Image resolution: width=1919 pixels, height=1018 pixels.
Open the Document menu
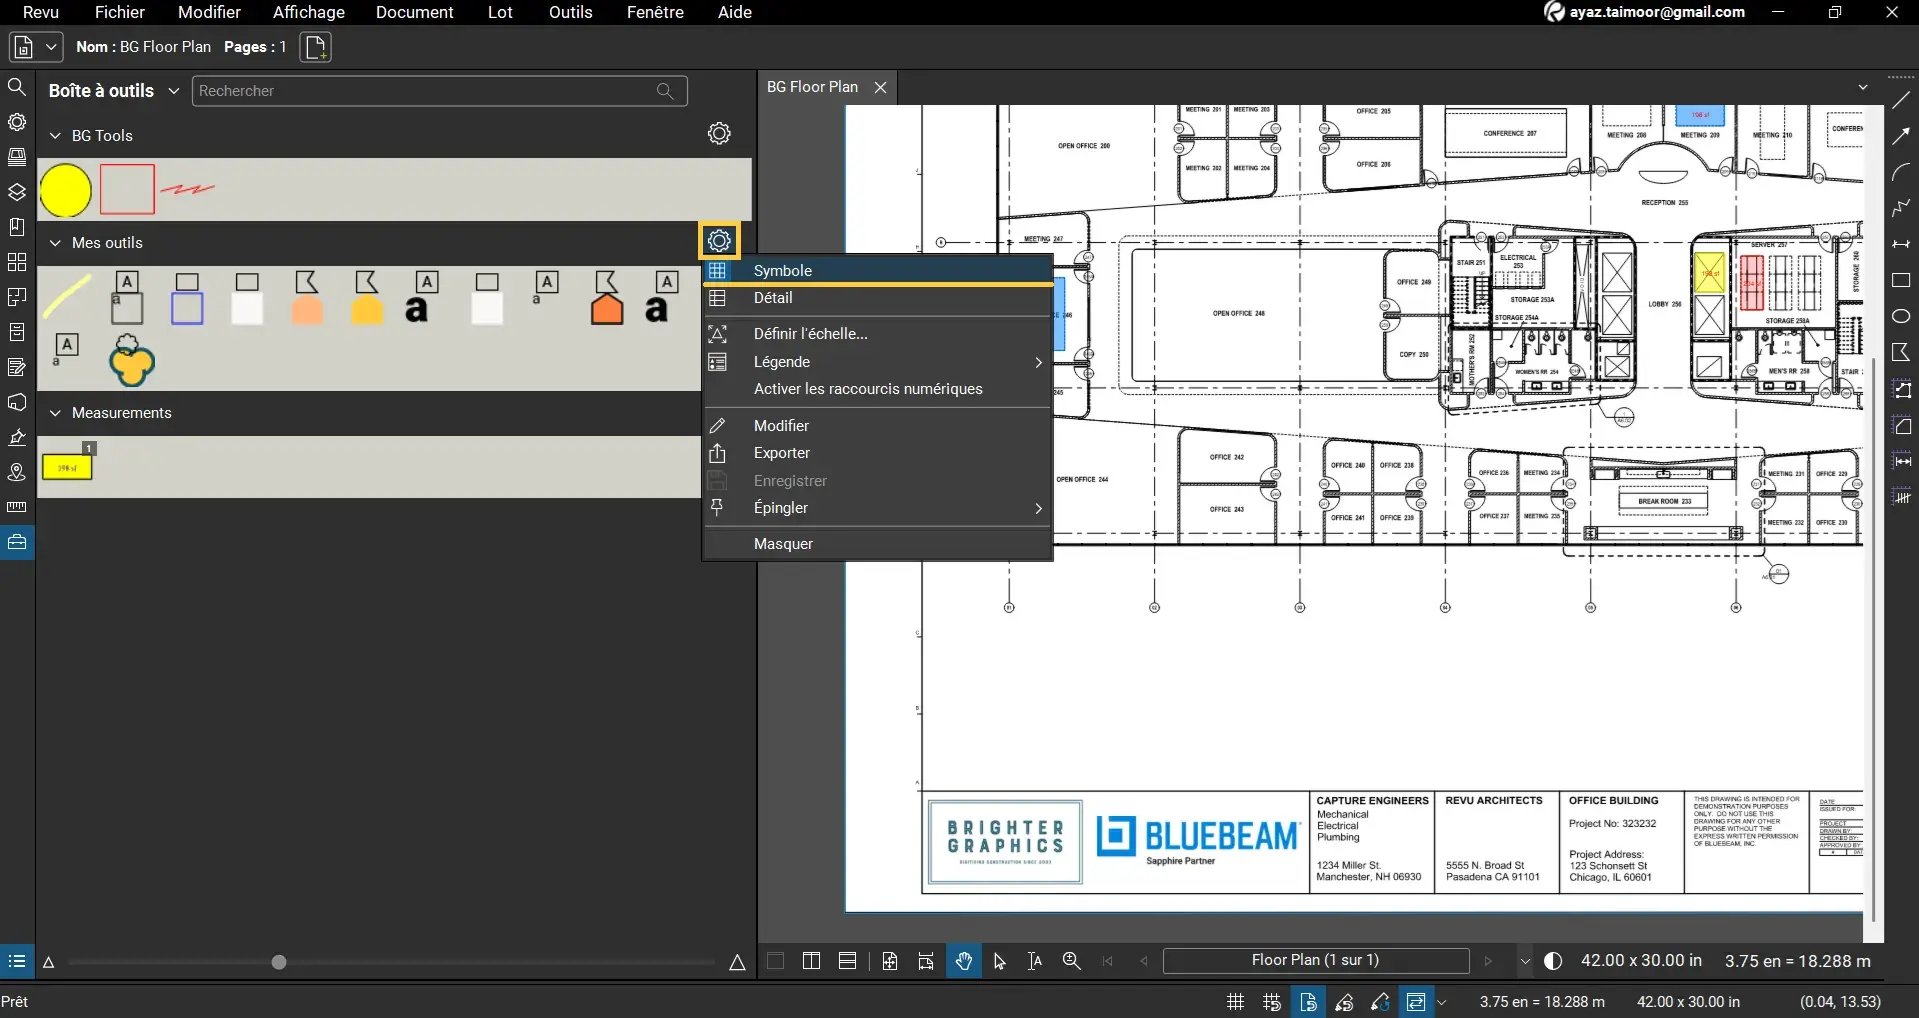(x=415, y=12)
